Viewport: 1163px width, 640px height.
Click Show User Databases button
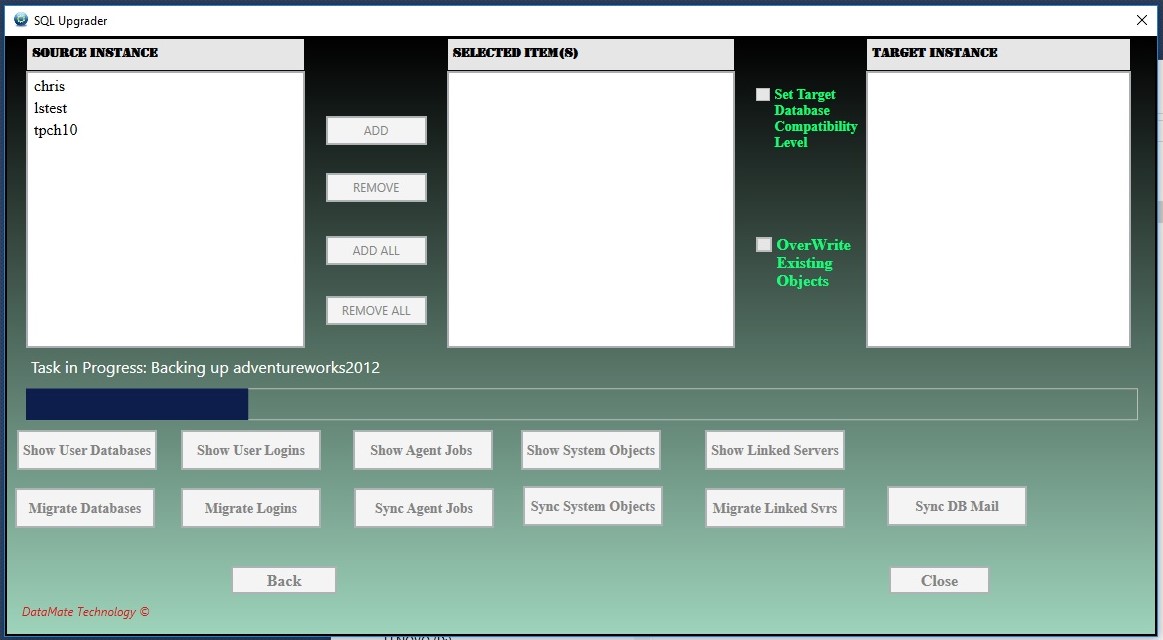tap(87, 450)
